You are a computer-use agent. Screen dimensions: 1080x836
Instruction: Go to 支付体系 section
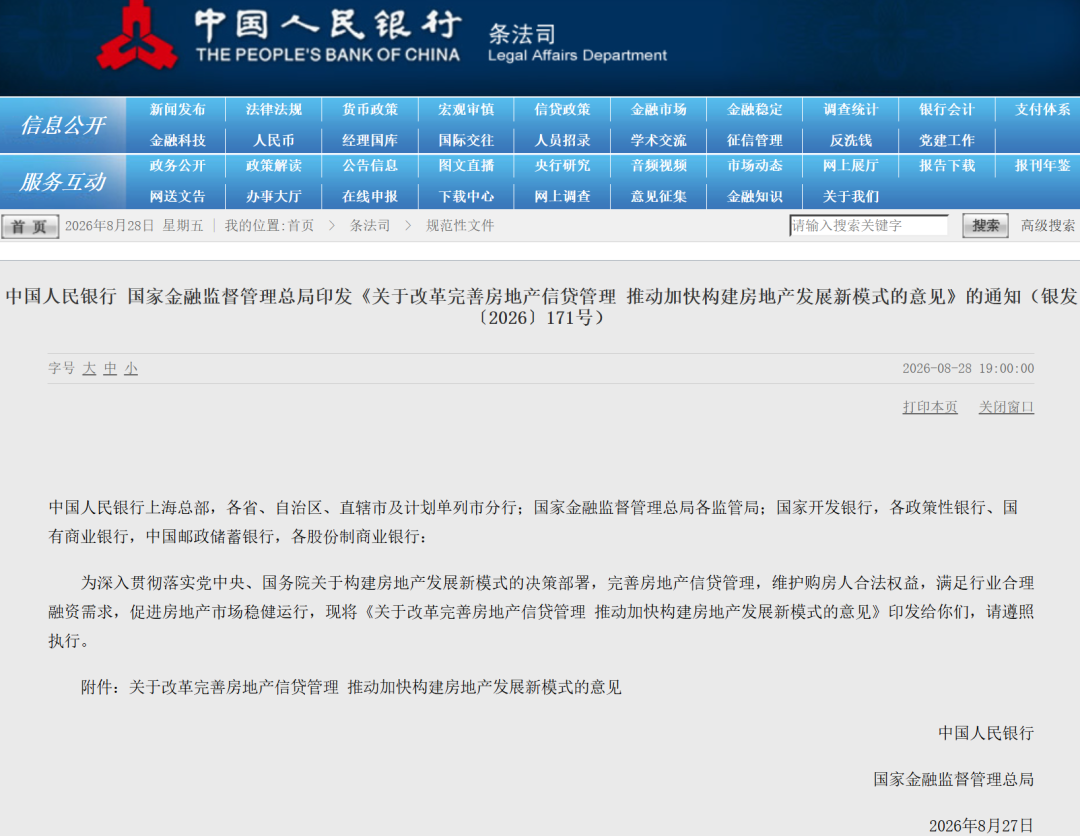tap(1043, 110)
